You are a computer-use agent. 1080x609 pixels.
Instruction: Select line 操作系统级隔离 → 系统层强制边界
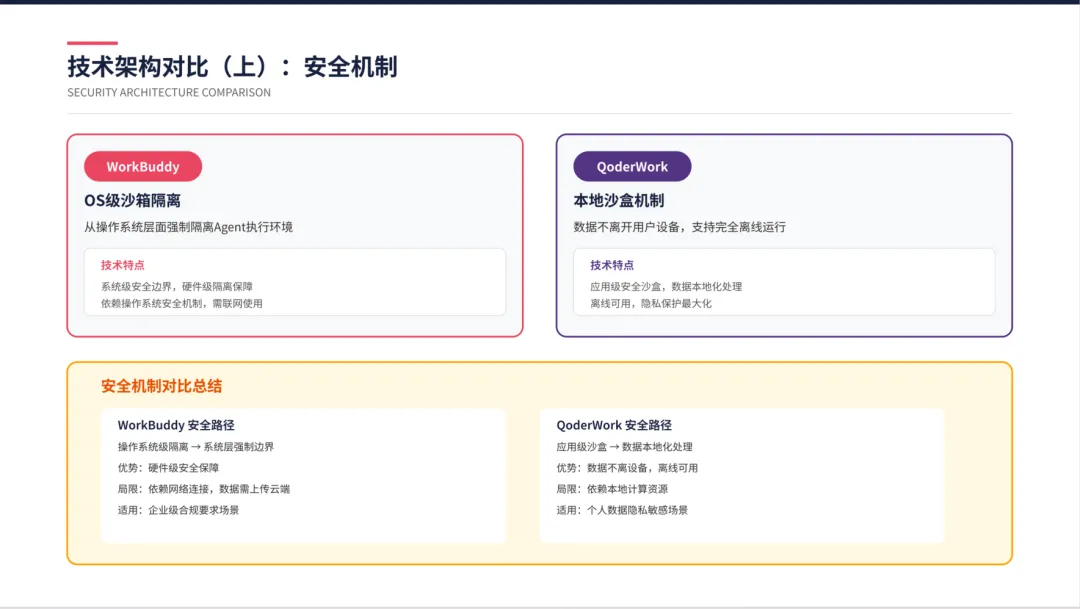tap(196, 446)
